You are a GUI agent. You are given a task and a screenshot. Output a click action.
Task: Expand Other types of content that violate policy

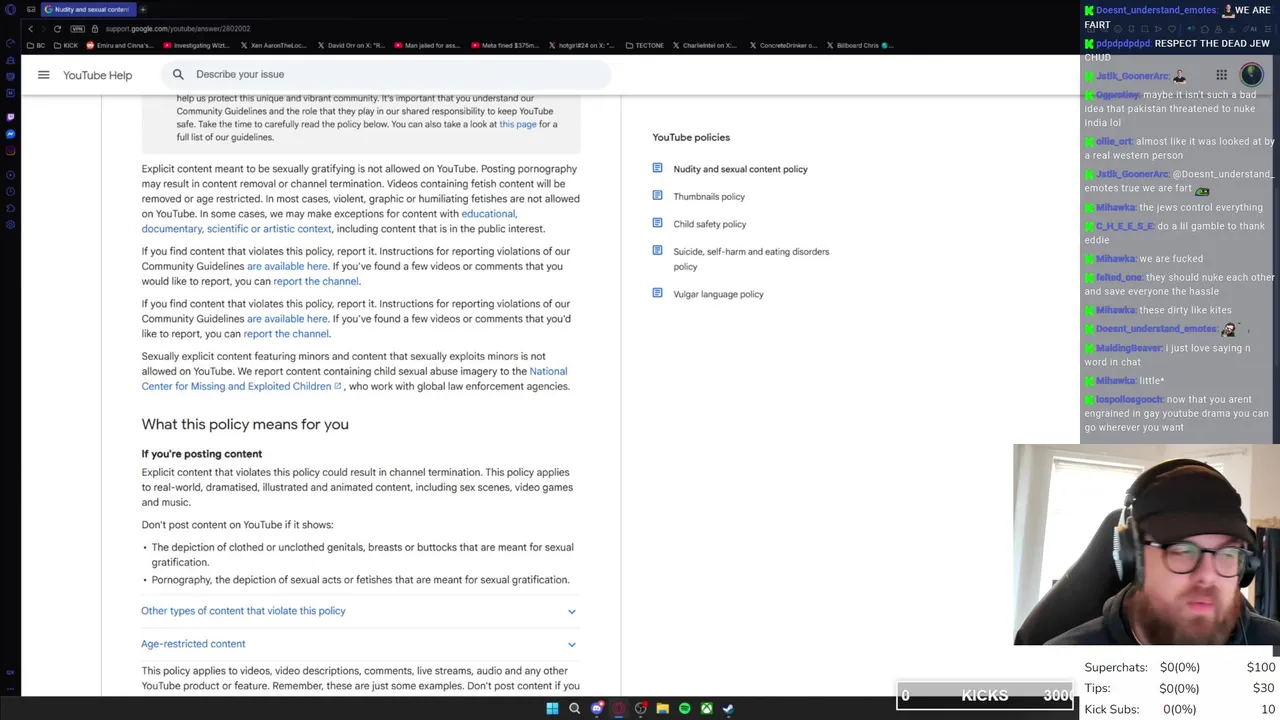(358, 611)
